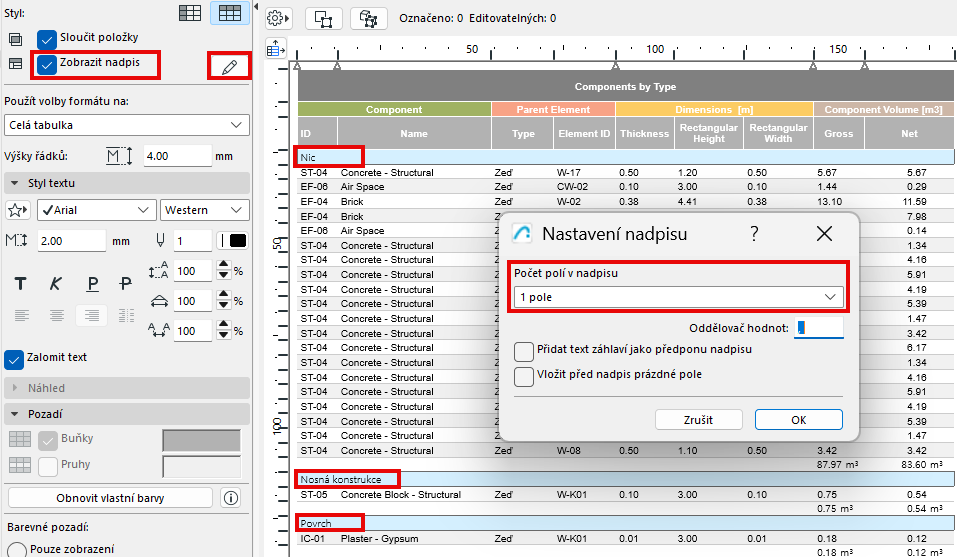Select the second table style grid icon
The width and height of the screenshot is (957, 557).
coord(230,13)
